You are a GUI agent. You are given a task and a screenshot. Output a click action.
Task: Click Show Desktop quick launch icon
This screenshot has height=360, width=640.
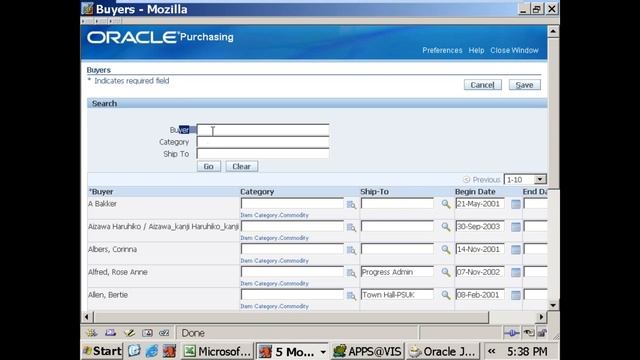[x=134, y=351]
